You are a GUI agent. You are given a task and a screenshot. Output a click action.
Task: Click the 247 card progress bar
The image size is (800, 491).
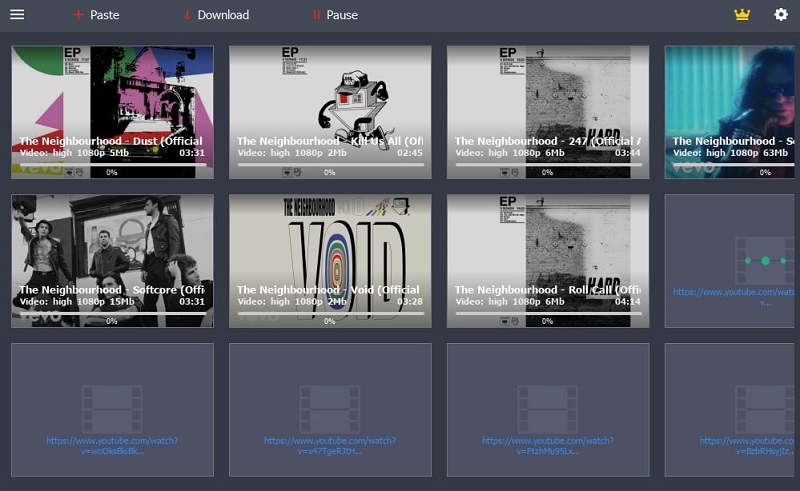coord(548,165)
